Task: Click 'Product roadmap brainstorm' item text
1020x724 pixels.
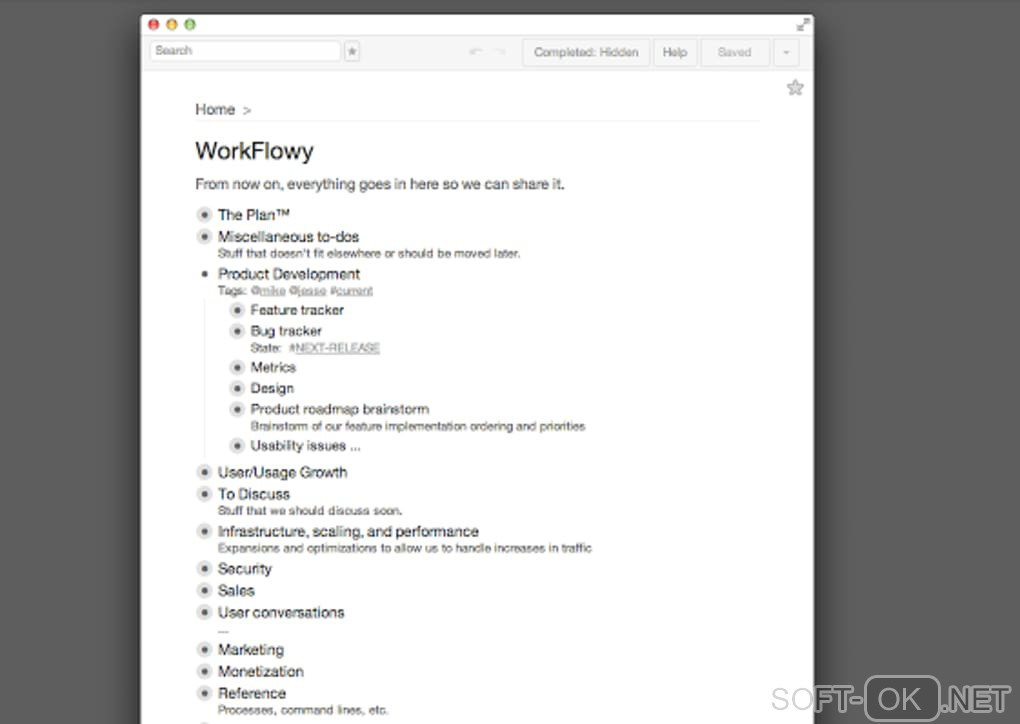Action: click(x=340, y=409)
